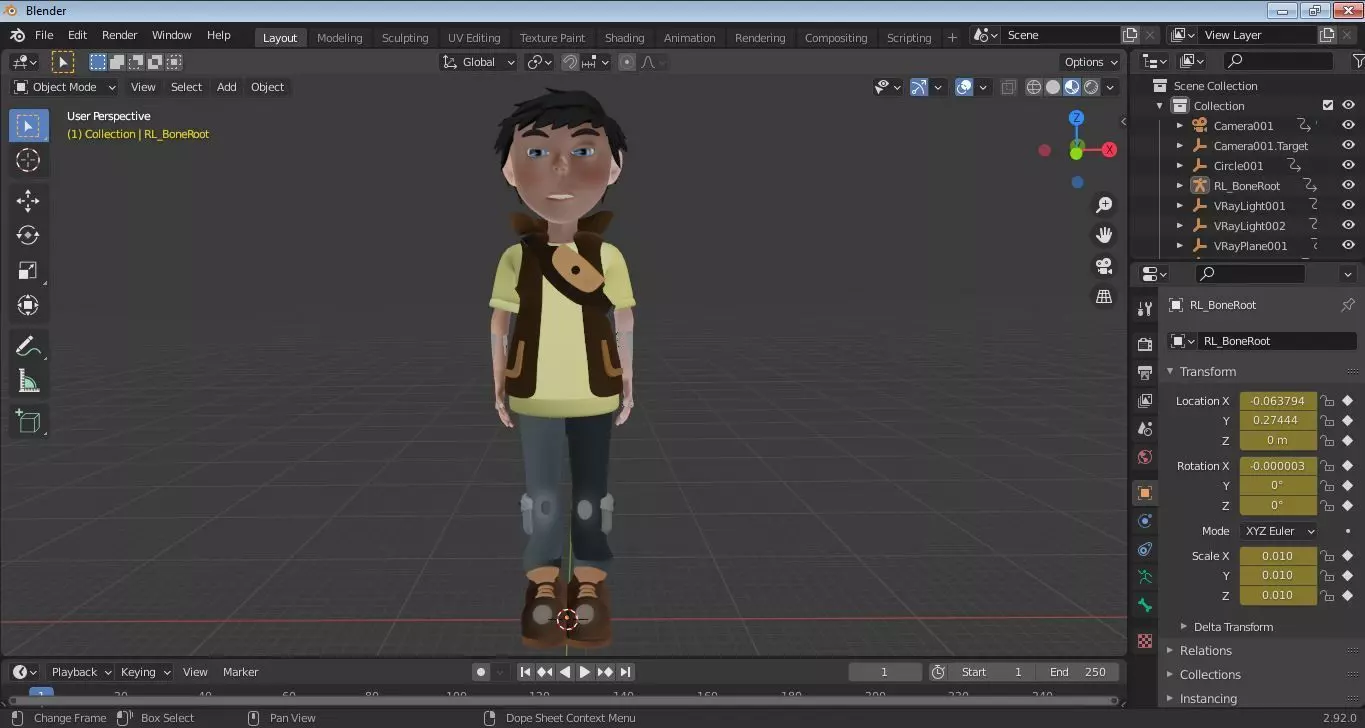
Task: Open the File menu
Action: pos(44,35)
